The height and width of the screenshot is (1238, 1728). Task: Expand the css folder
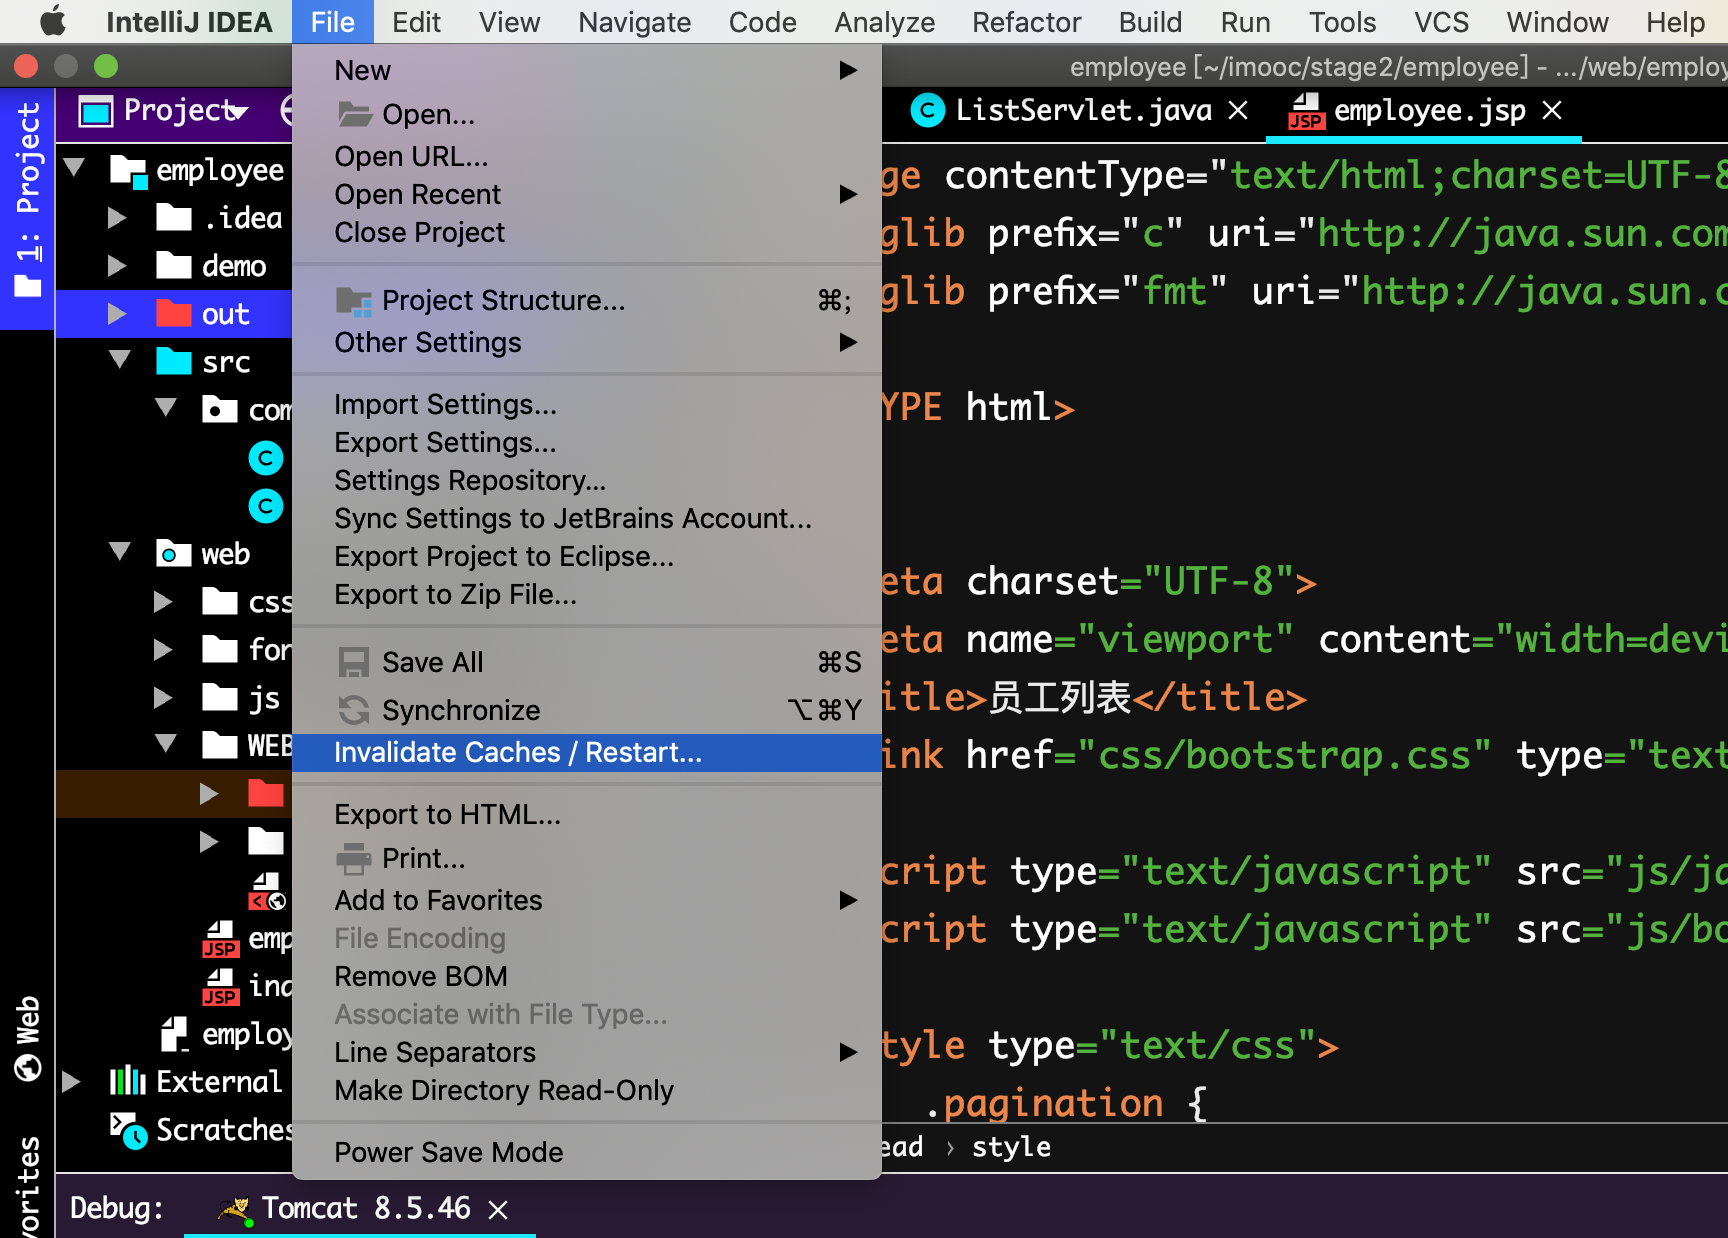(x=163, y=601)
